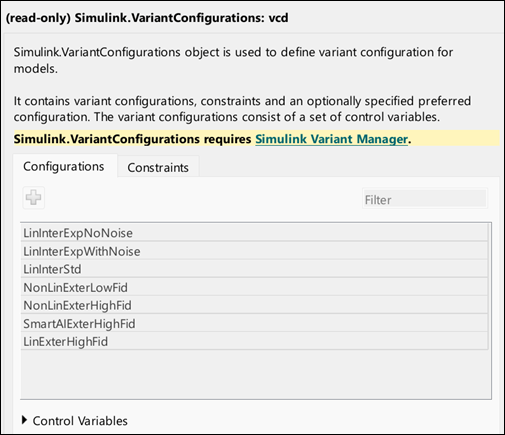Click the add configuration plus icon

(x=33, y=198)
